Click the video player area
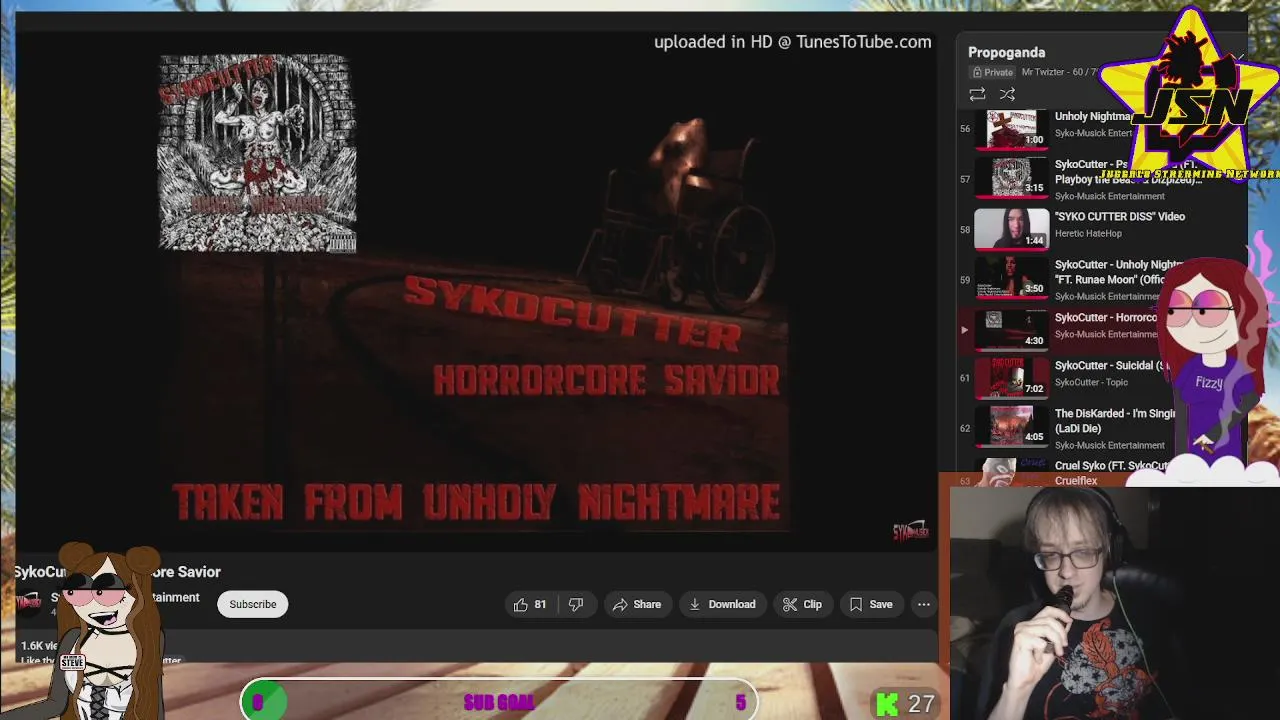The height and width of the screenshot is (720, 1280). pos(476,290)
